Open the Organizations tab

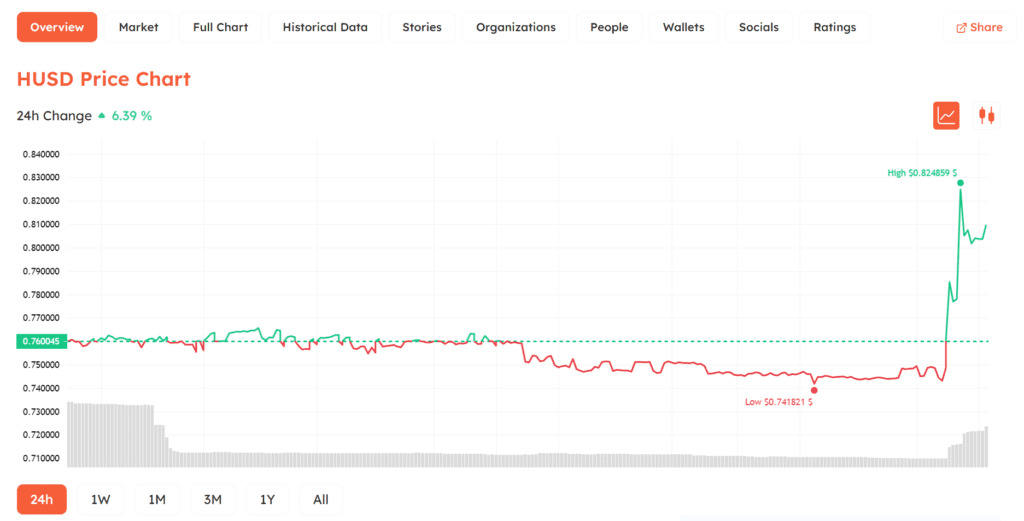pos(516,27)
